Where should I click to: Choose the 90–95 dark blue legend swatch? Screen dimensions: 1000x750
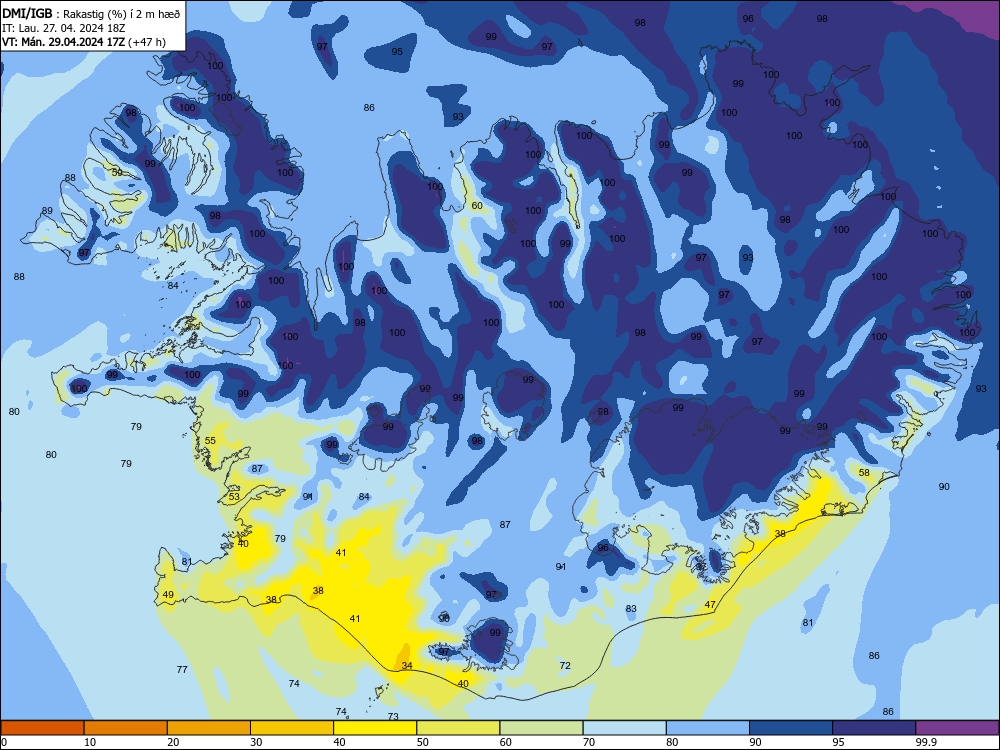click(791, 728)
